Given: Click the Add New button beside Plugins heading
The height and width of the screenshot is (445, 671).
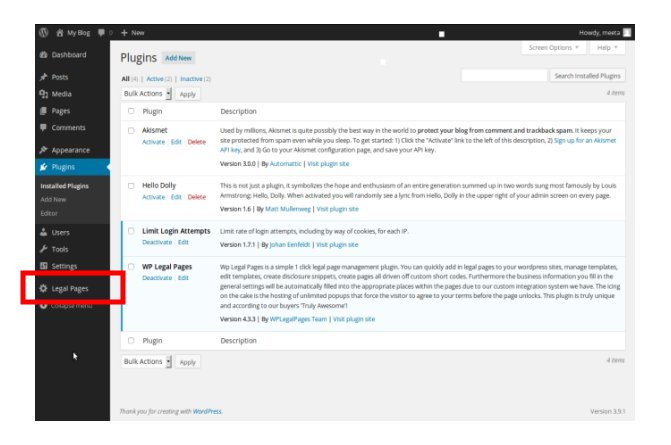Looking at the screenshot, I should pos(178,58).
